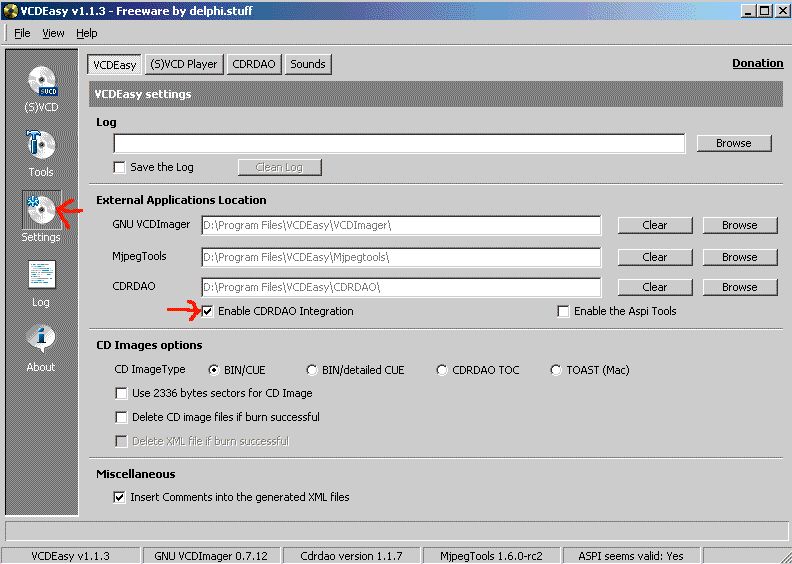Viewport: 792px width, 564px height.
Task: Switch to the (S)VCD Player tab
Action: (184, 64)
